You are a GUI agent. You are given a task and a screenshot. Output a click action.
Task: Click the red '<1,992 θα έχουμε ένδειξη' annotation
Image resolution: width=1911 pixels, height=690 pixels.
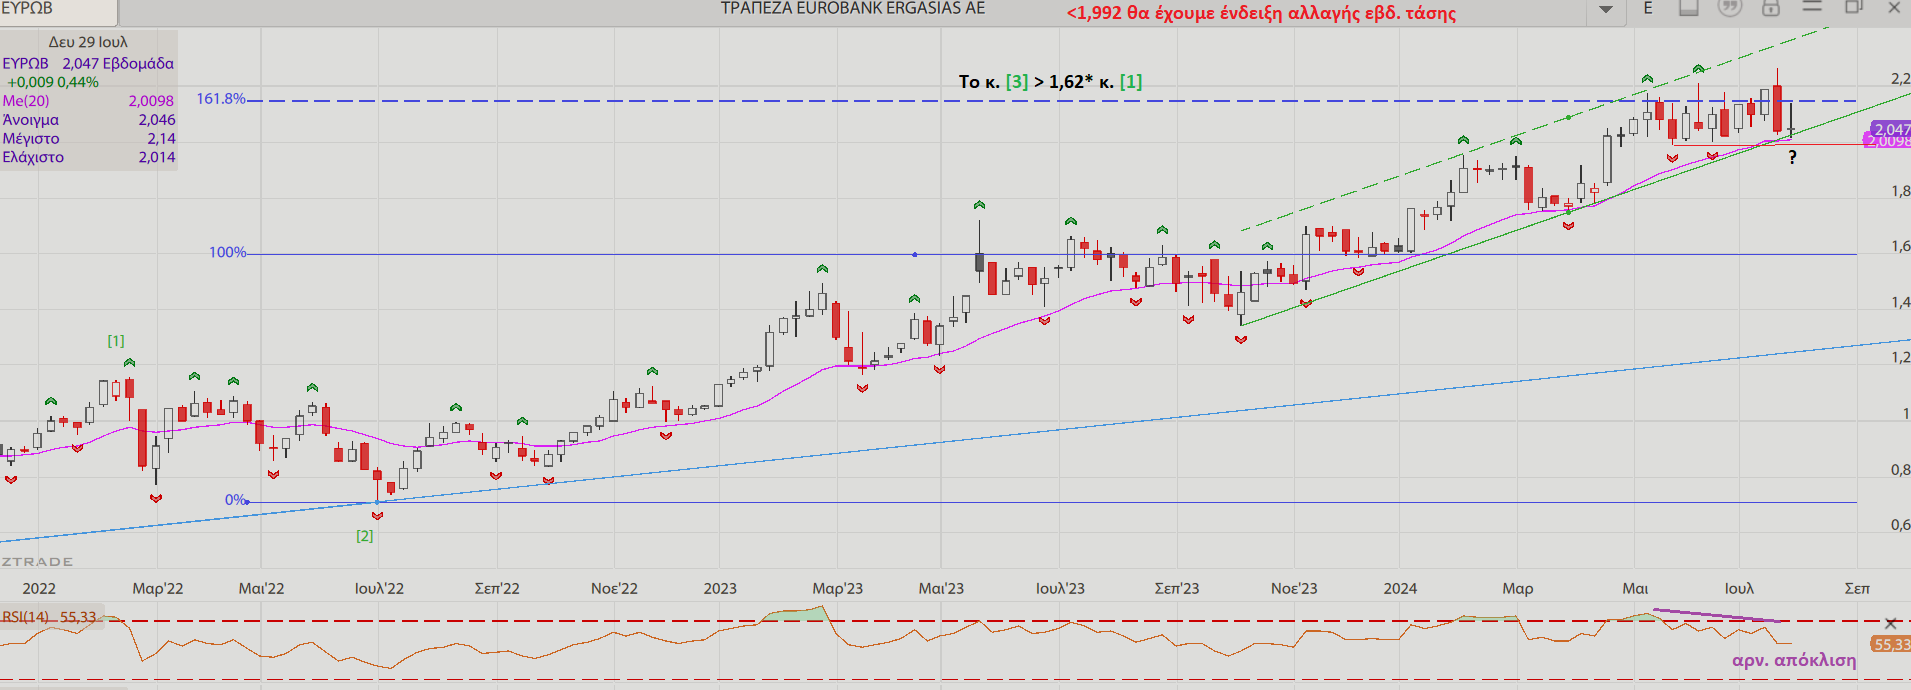pos(1261,13)
